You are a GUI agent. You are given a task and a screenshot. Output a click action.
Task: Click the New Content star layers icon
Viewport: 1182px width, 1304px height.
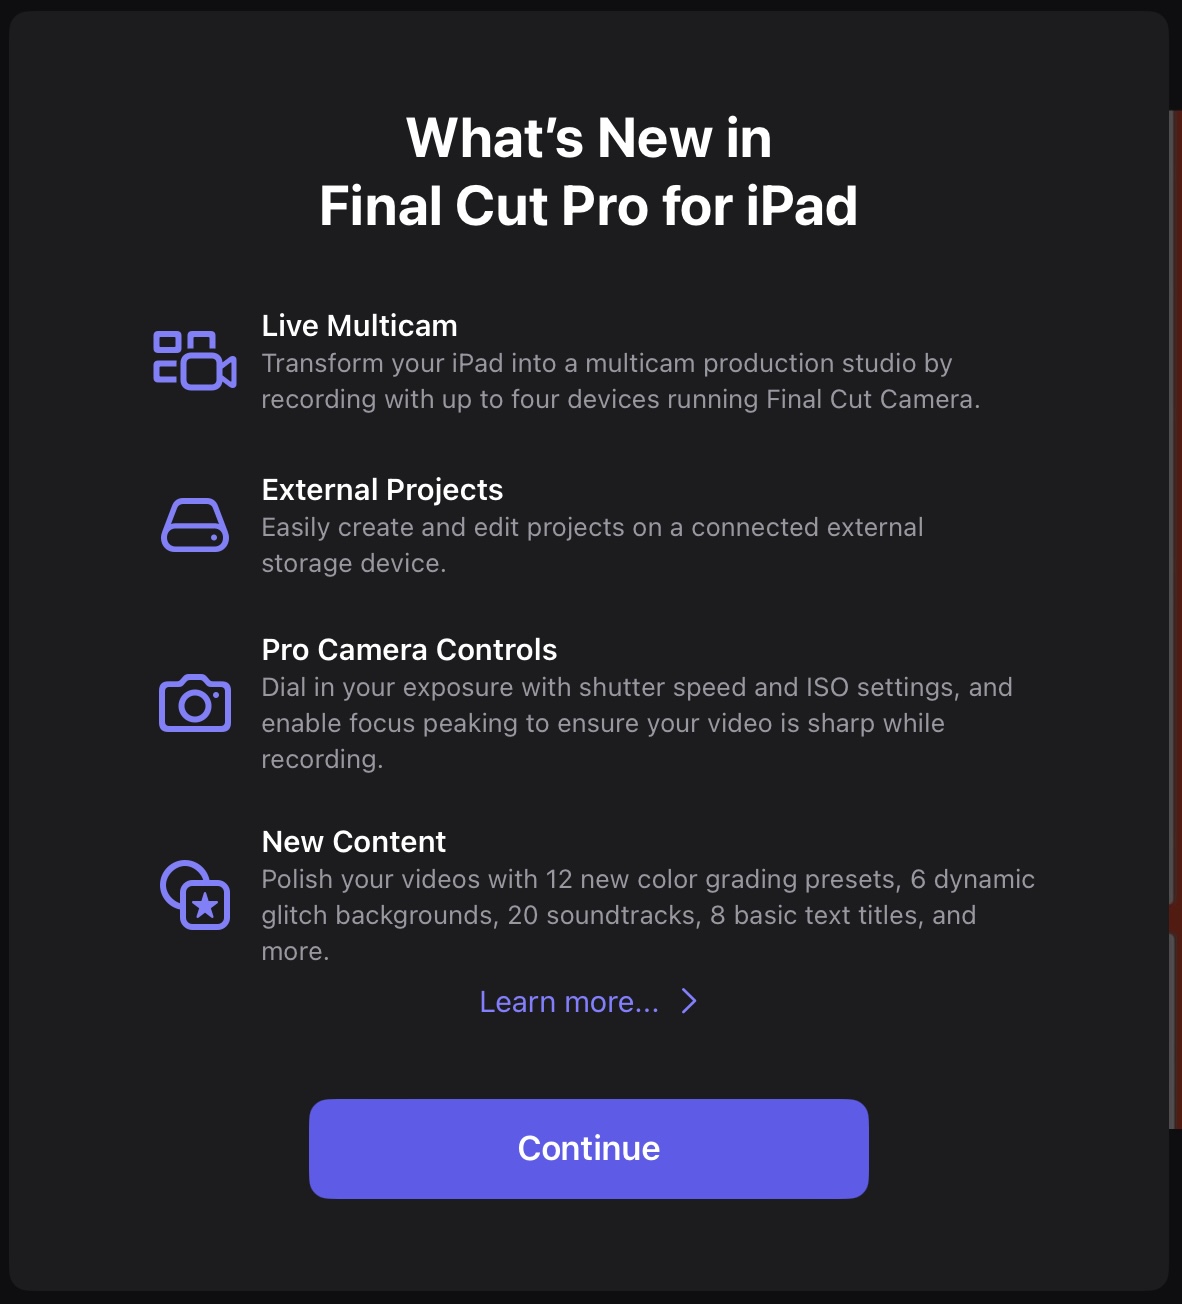195,895
